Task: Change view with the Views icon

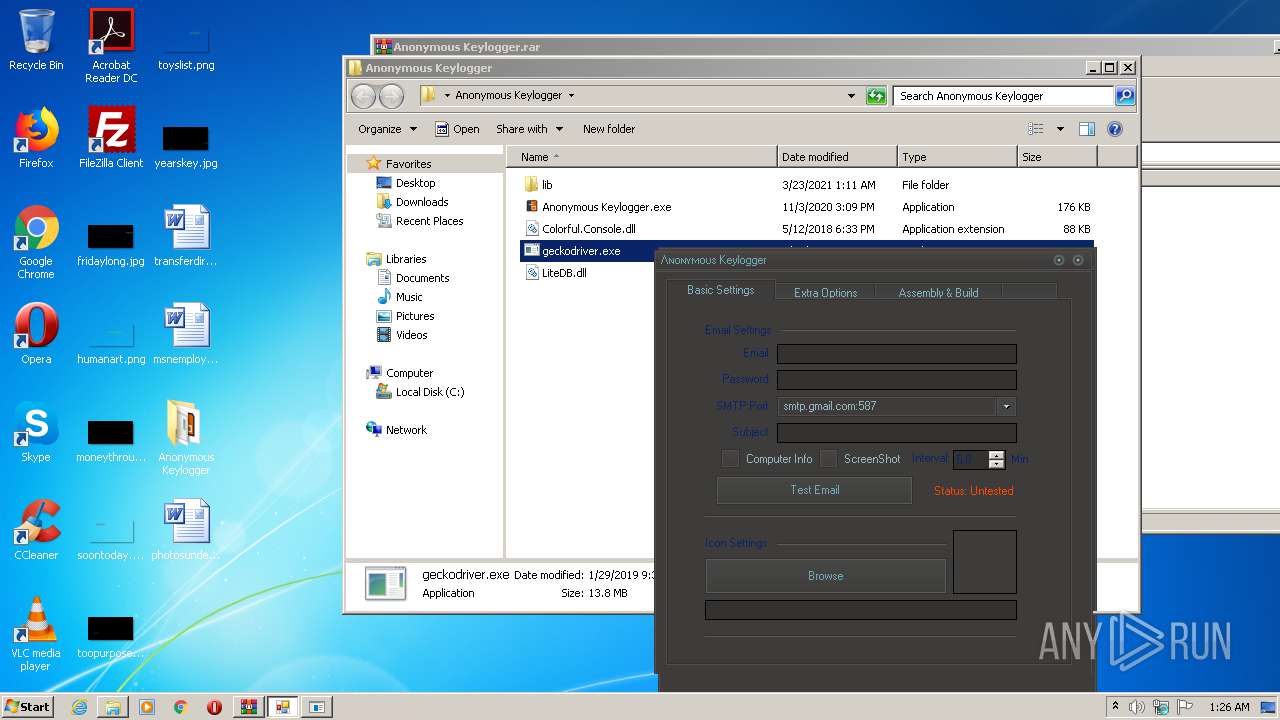Action: click(x=1036, y=129)
